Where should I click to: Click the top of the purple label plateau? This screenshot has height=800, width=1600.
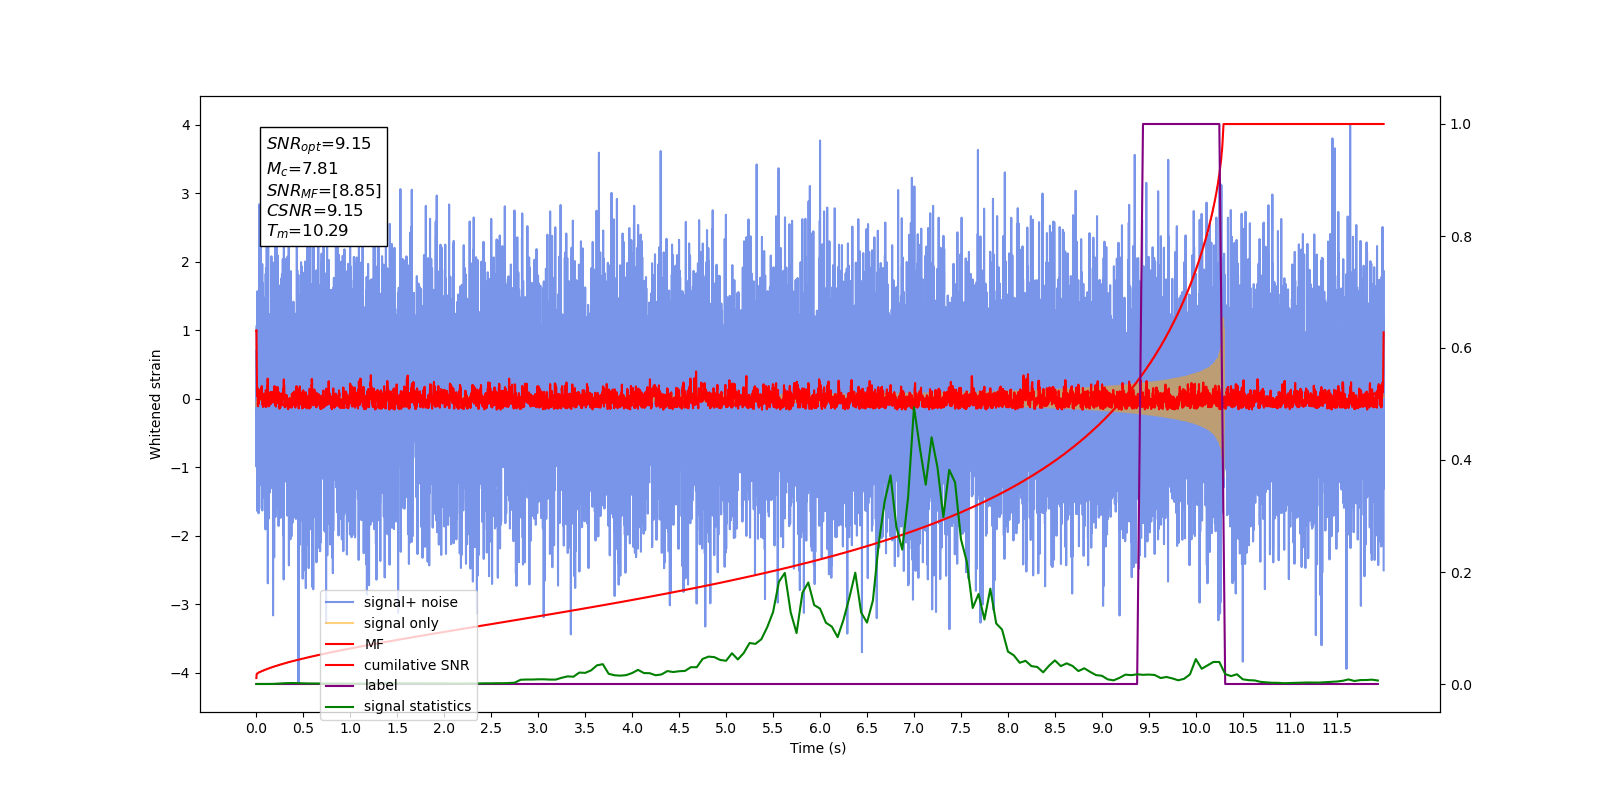point(1181,124)
